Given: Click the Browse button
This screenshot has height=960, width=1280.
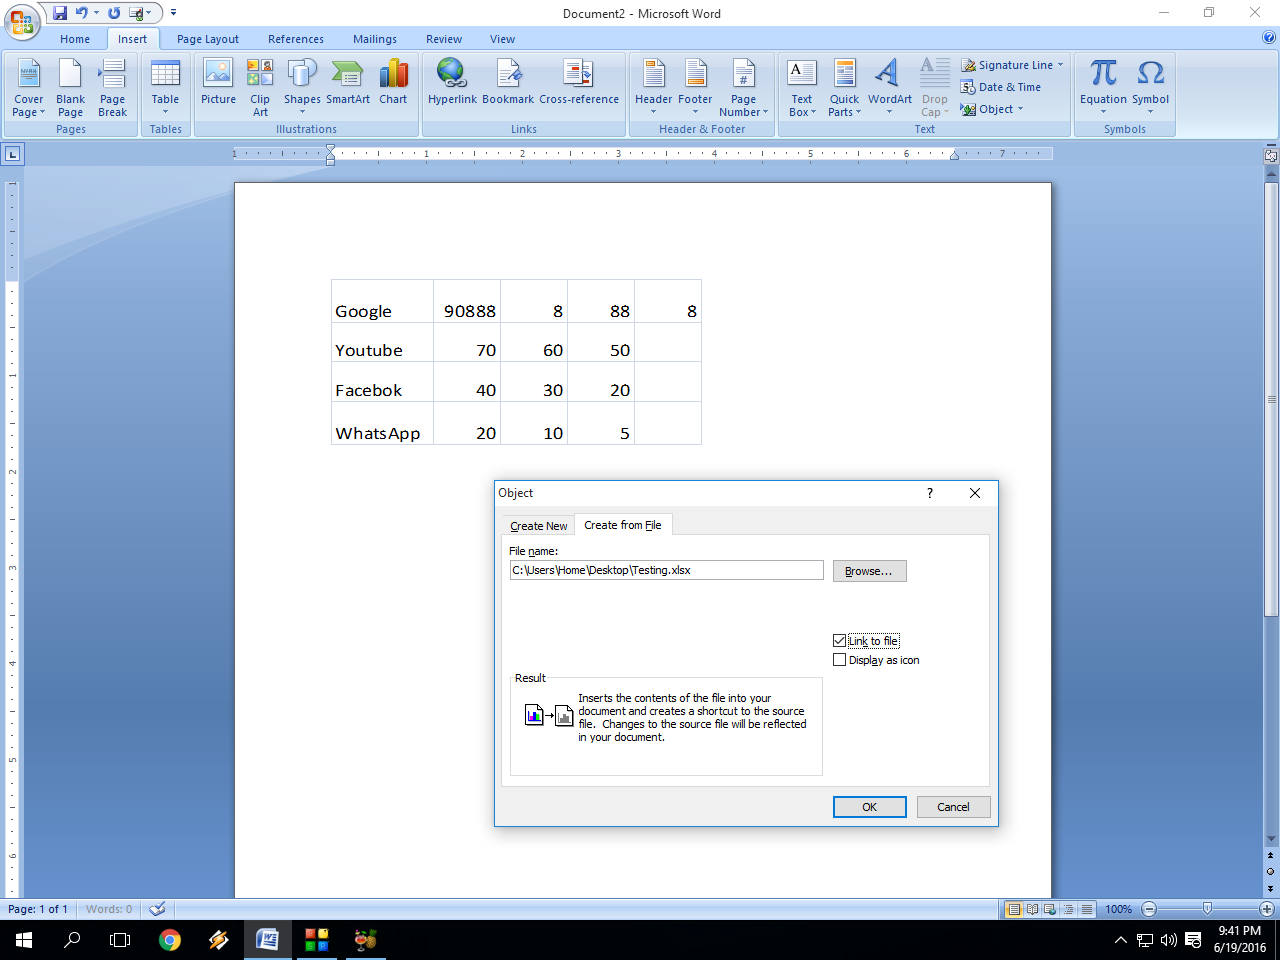Looking at the screenshot, I should click(869, 571).
